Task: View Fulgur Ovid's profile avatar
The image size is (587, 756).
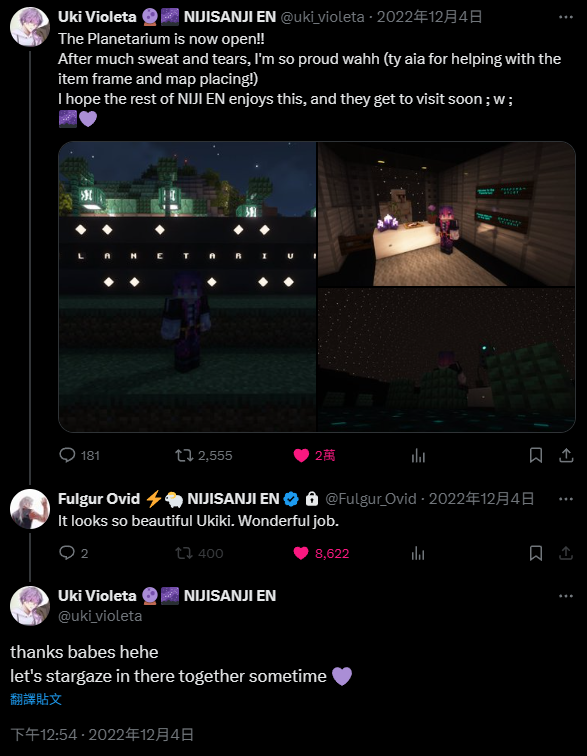Action: tap(30, 509)
